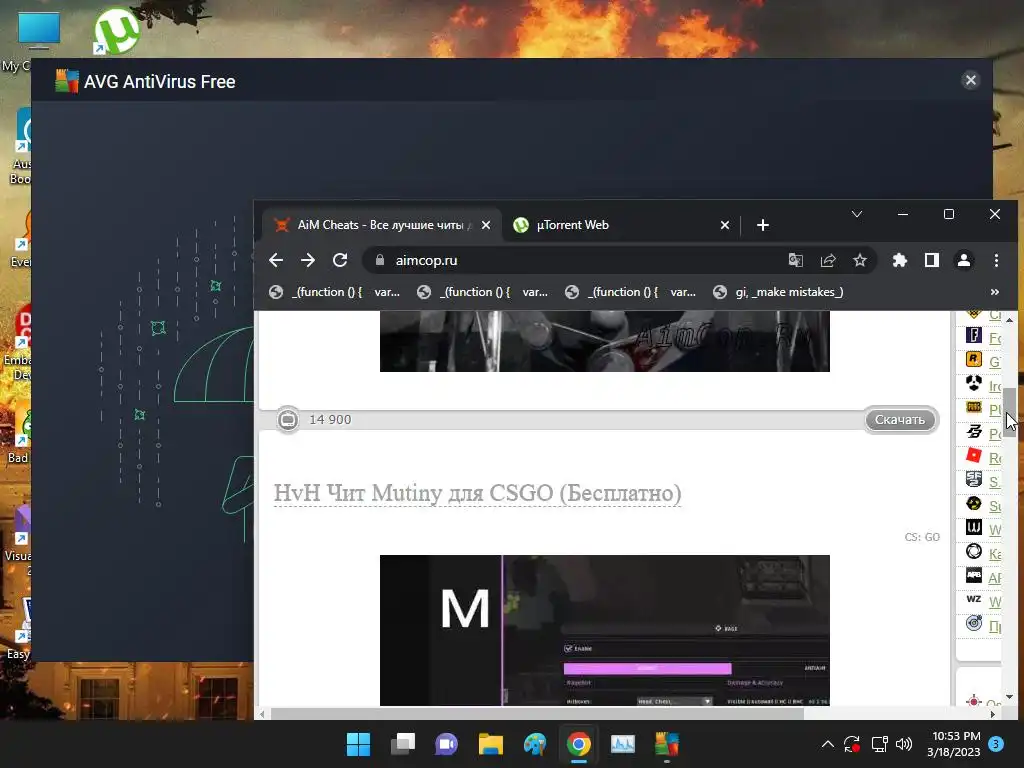Select the WZ Warzone icon in sidebar
This screenshot has width=1024, height=768.
(x=974, y=599)
